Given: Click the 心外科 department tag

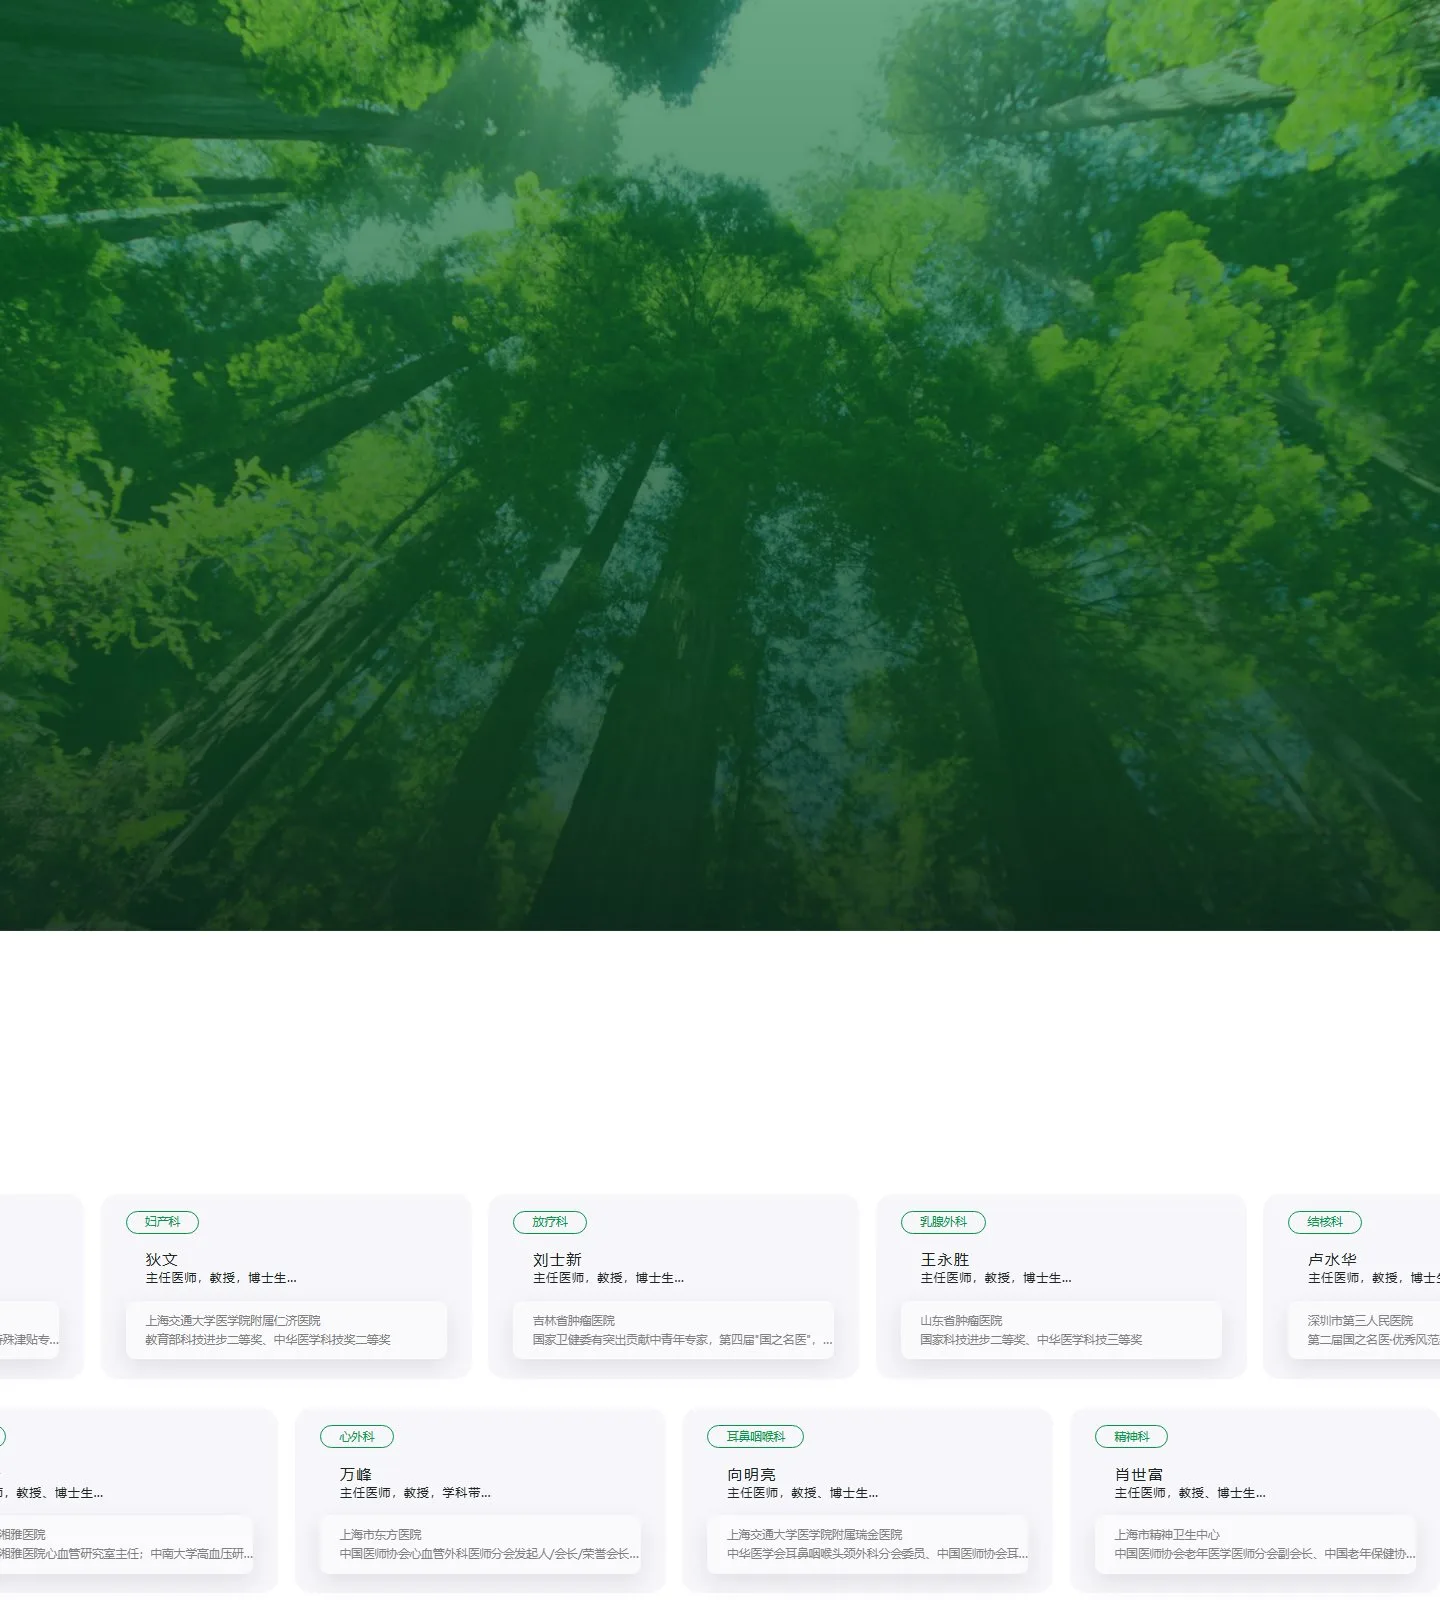Looking at the screenshot, I should point(357,1437).
